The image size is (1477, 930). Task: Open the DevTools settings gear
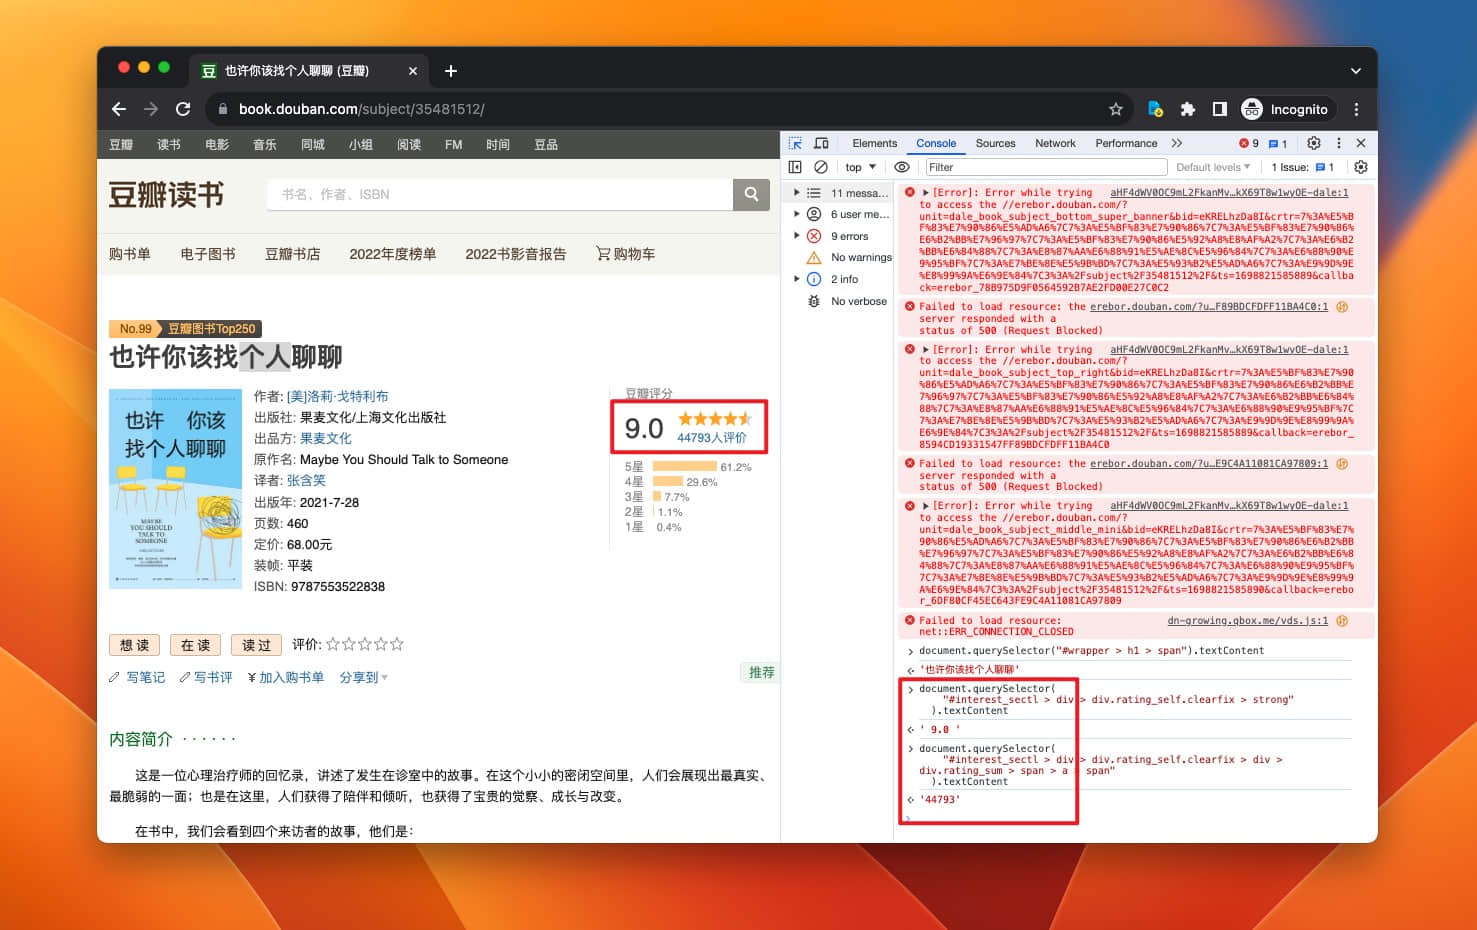(1314, 143)
